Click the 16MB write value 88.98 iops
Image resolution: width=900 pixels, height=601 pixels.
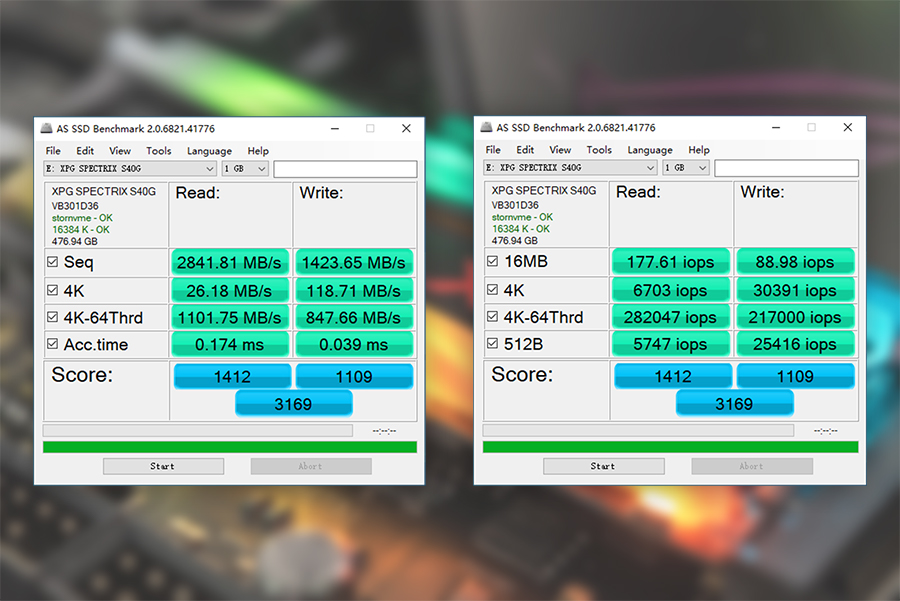tap(796, 262)
